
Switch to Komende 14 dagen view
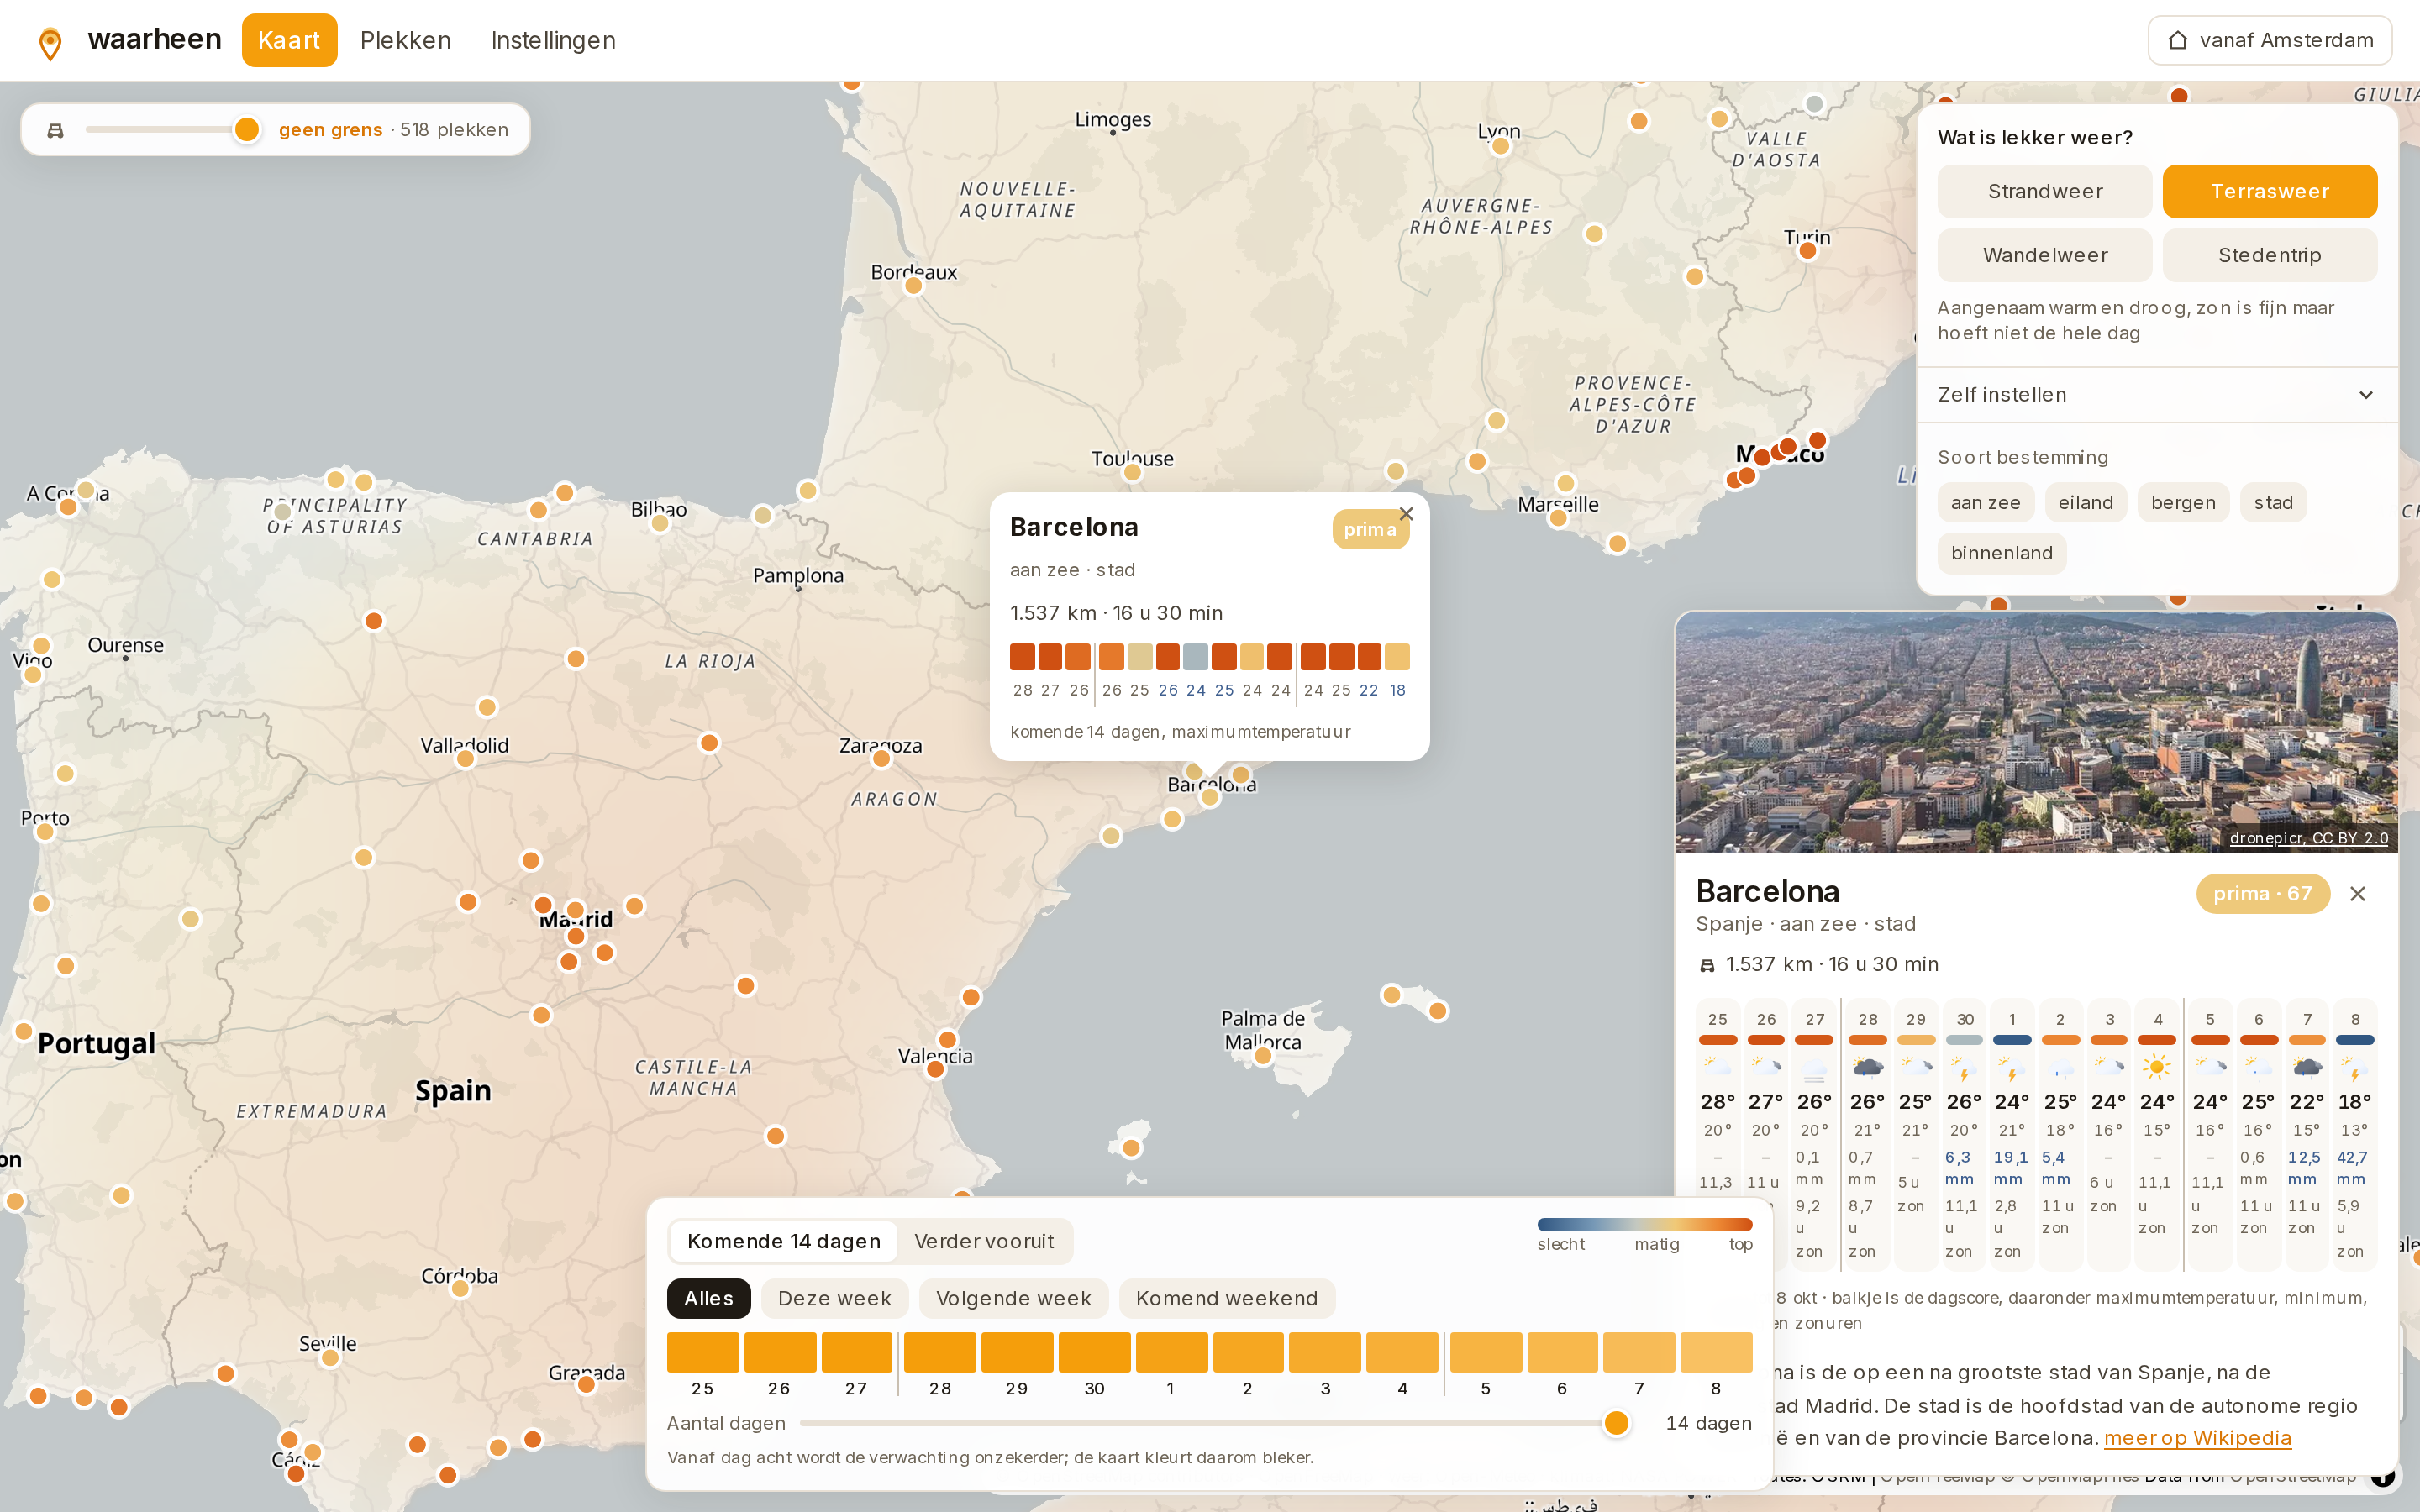[784, 1241]
